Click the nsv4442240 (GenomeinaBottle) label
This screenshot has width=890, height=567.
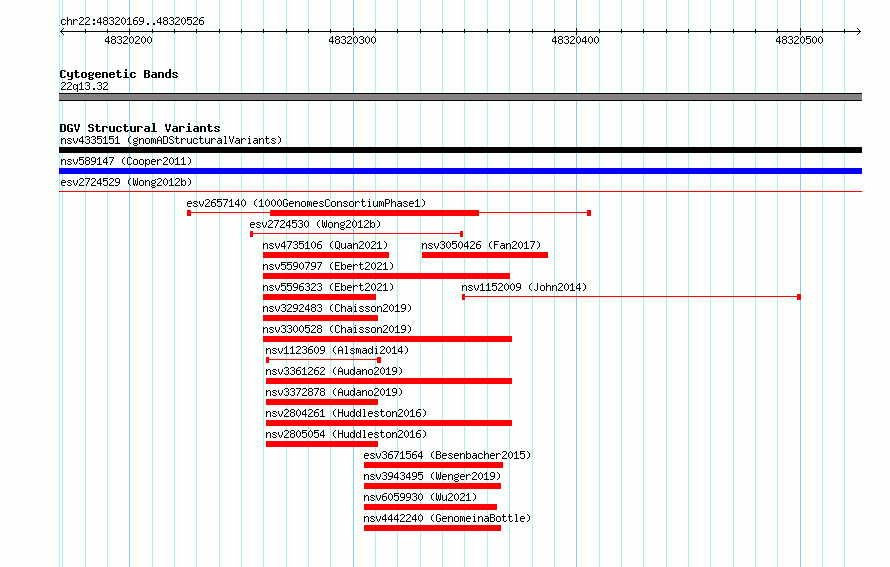(447, 518)
